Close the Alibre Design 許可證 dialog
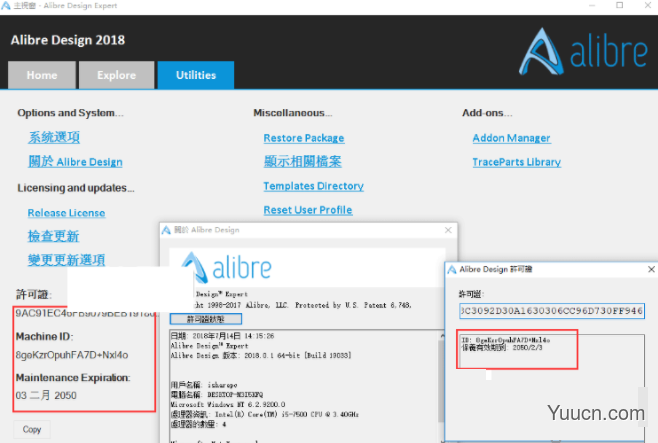The image size is (658, 443). click(651, 269)
